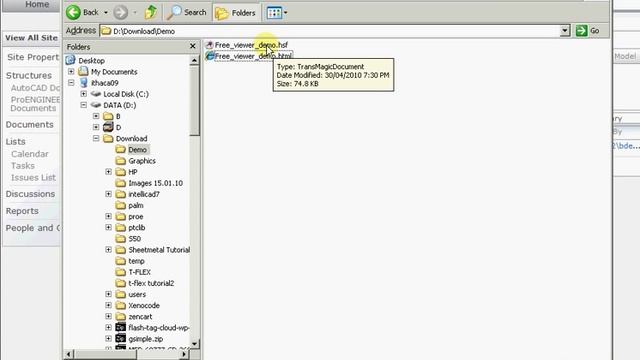Open Issues List link
This screenshot has width=640, height=360.
pyautogui.click(x=33, y=178)
